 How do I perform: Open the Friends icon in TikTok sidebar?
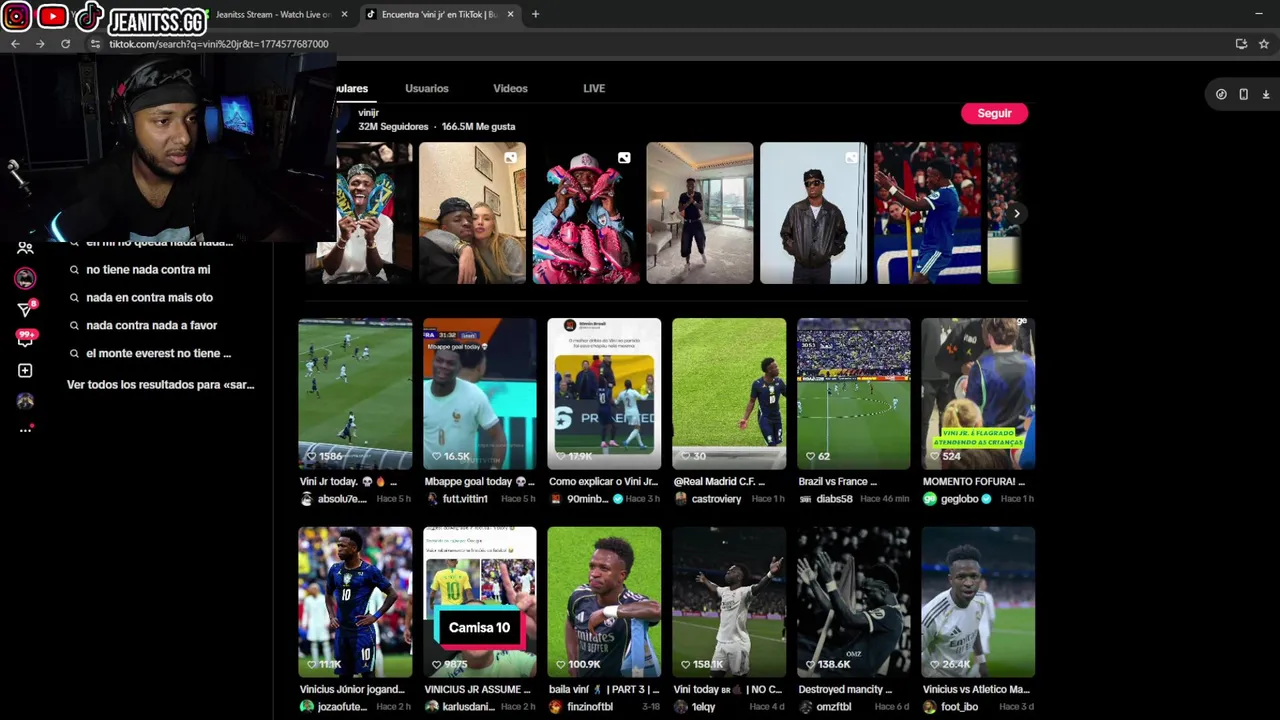[25, 248]
